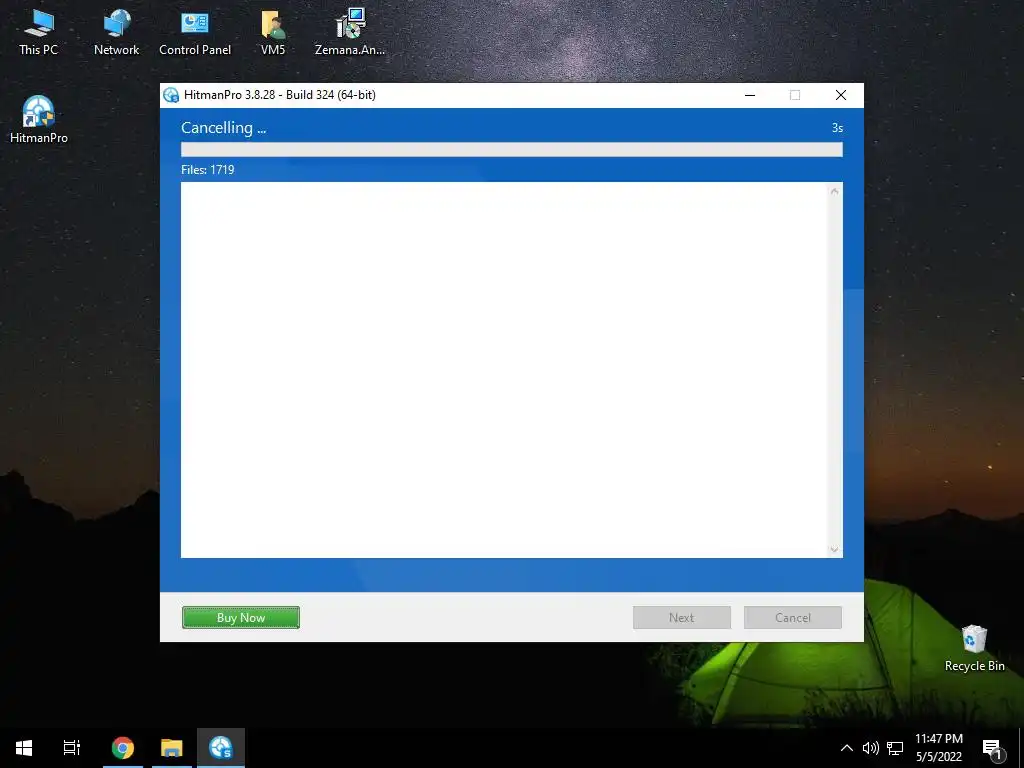The height and width of the screenshot is (768, 1024).
Task: Close the HitmanPro window
Action: 841,95
